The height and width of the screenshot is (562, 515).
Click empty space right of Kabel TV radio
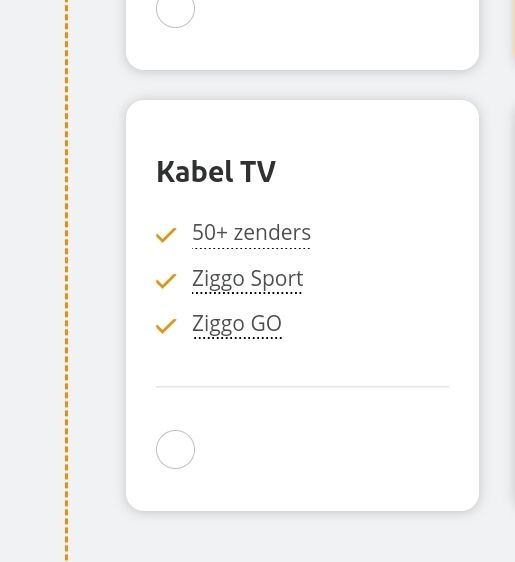click(323, 449)
